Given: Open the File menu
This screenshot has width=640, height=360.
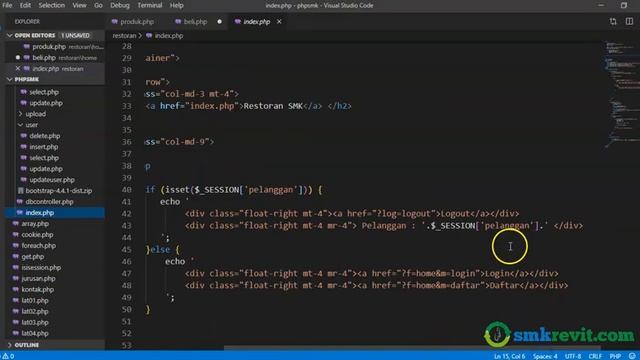Looking at the screenshot, I should click(7, 5).
